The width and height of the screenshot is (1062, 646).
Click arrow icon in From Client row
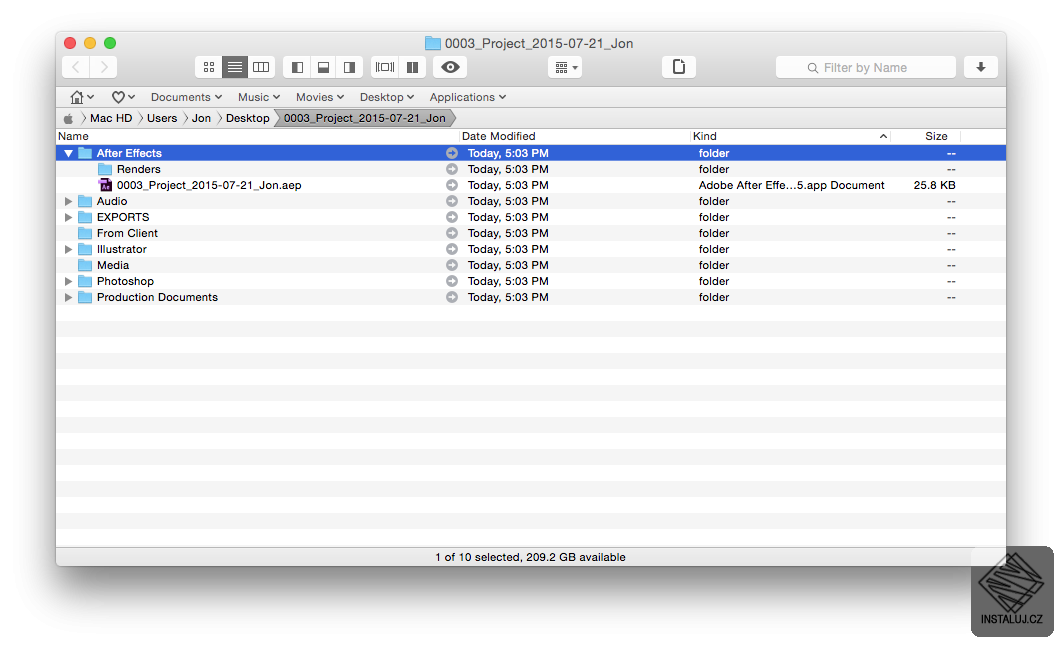(x=452, y=233)
